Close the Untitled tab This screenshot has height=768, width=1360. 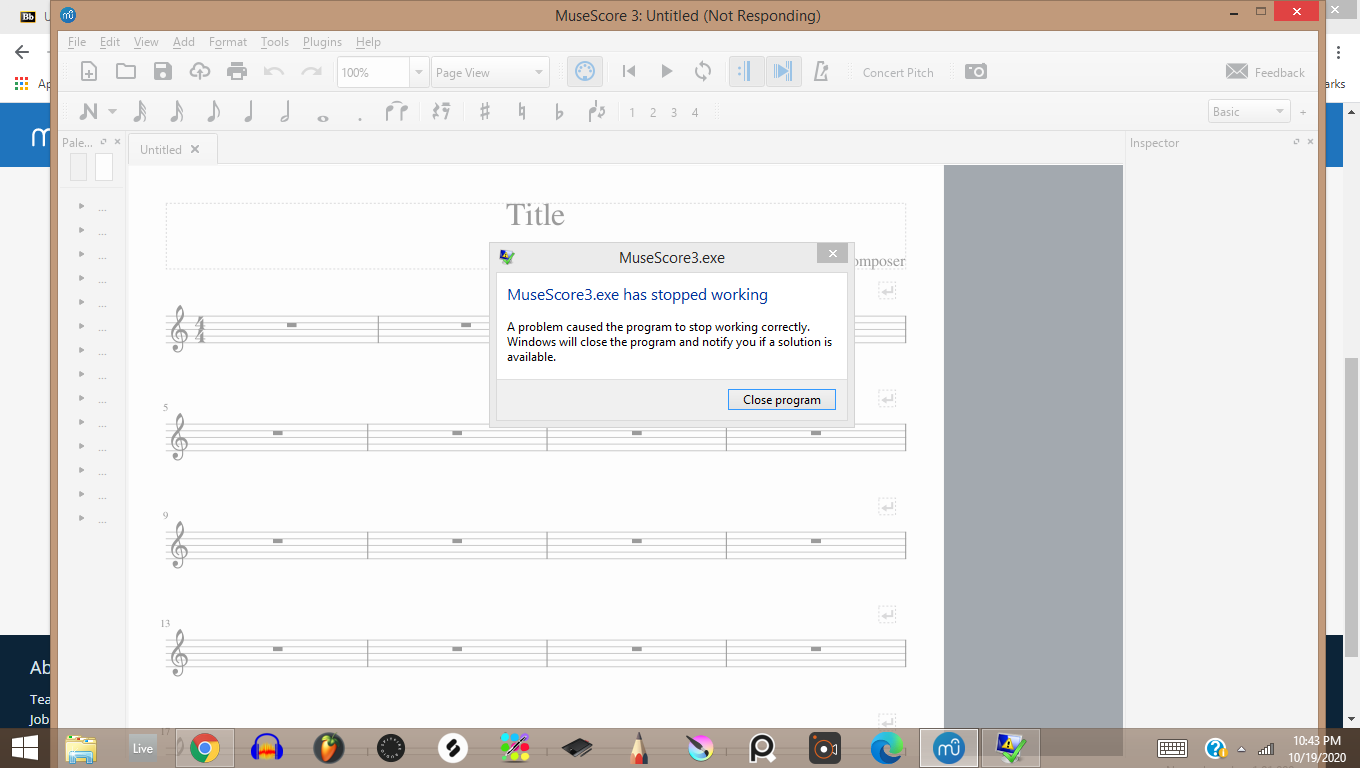pos(195,149)
